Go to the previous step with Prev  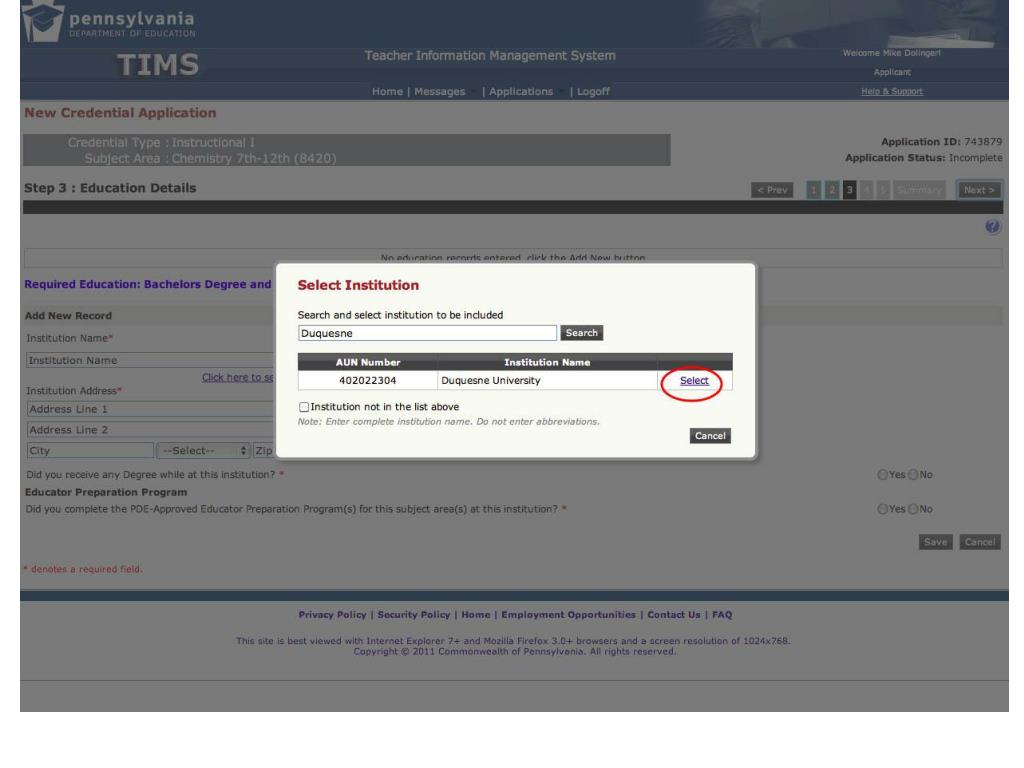772,190
